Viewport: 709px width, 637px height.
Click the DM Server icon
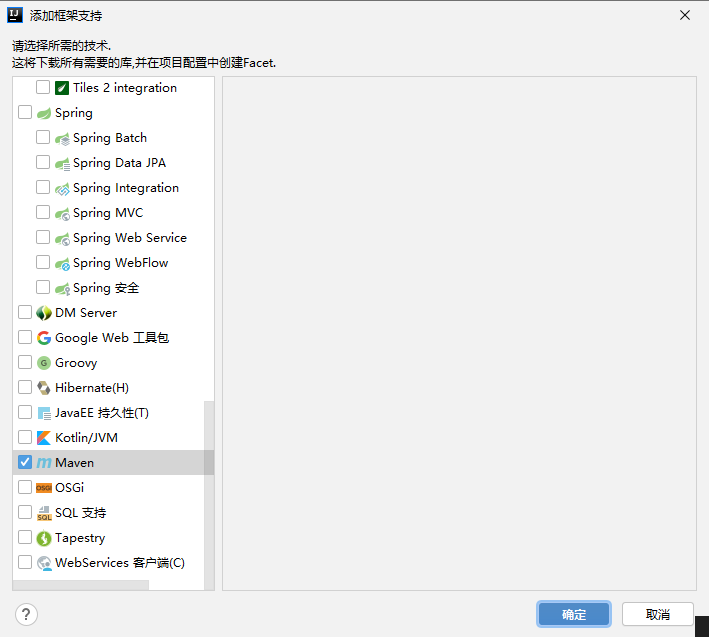pyautogui.click(x=44, y=313)
